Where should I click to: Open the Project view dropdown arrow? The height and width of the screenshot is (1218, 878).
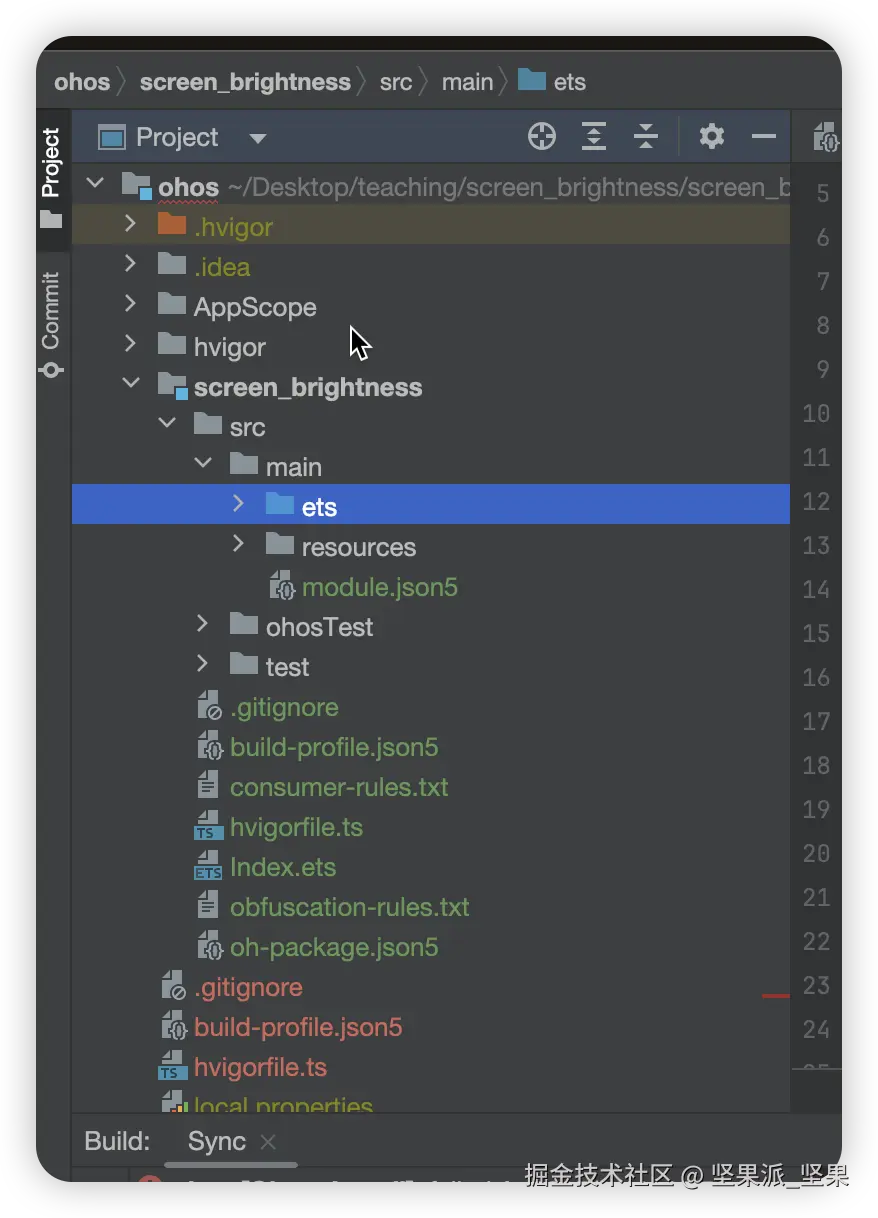click(258, 138)
